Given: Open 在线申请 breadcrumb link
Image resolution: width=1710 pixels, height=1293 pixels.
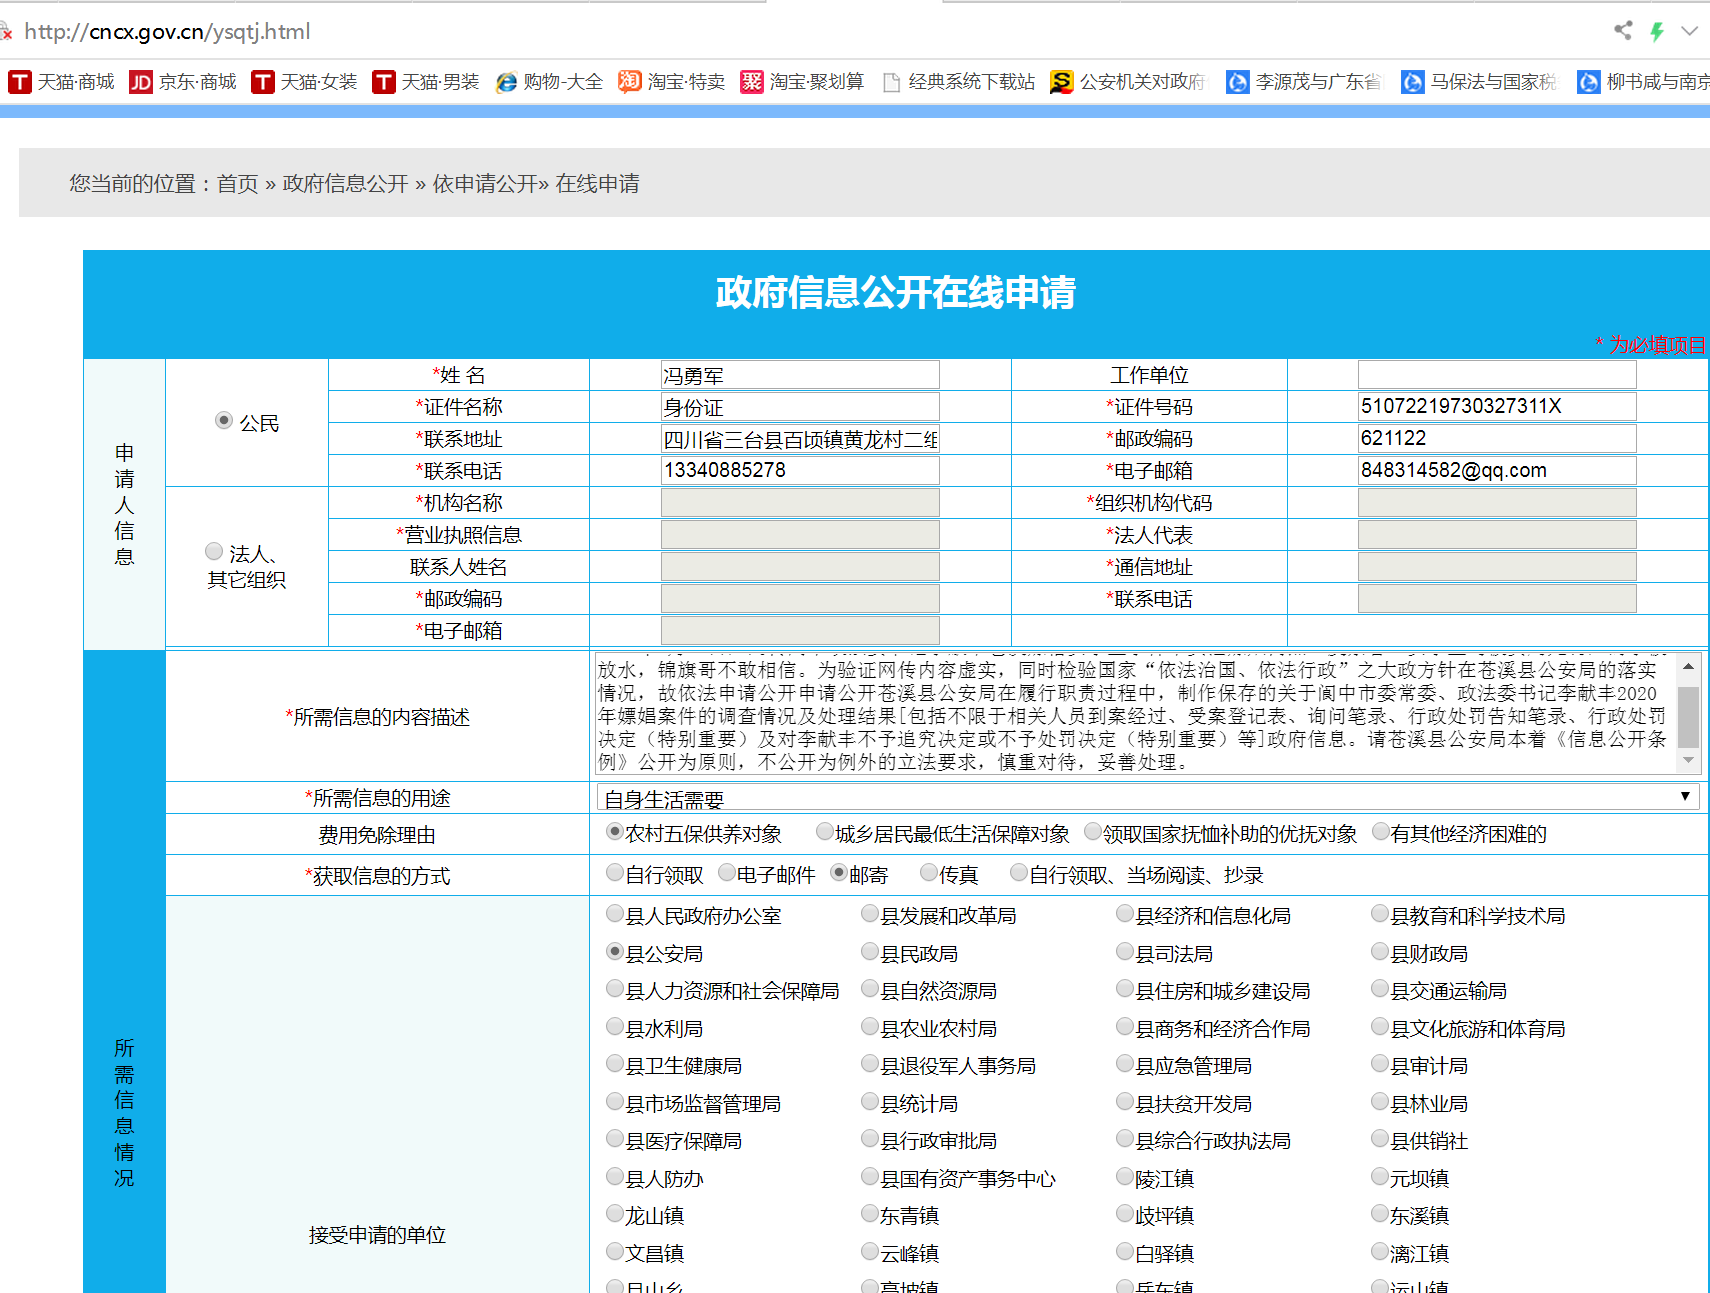Looking at the screenshot, I should (597, 184).
